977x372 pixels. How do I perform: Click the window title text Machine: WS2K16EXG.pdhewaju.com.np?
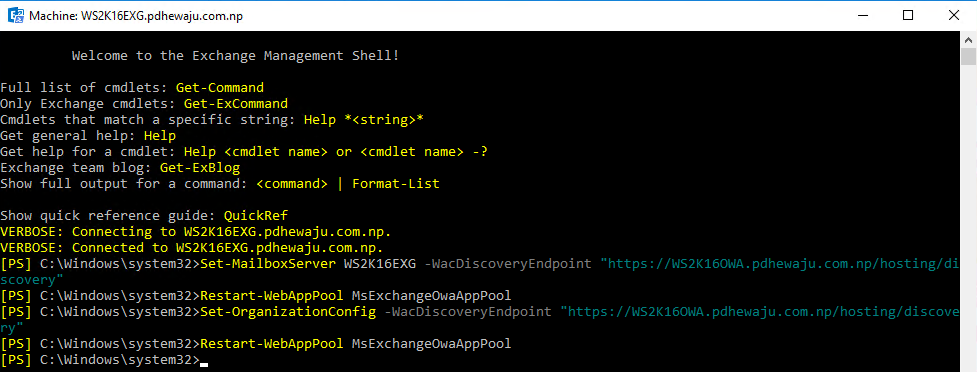[136, 16]
